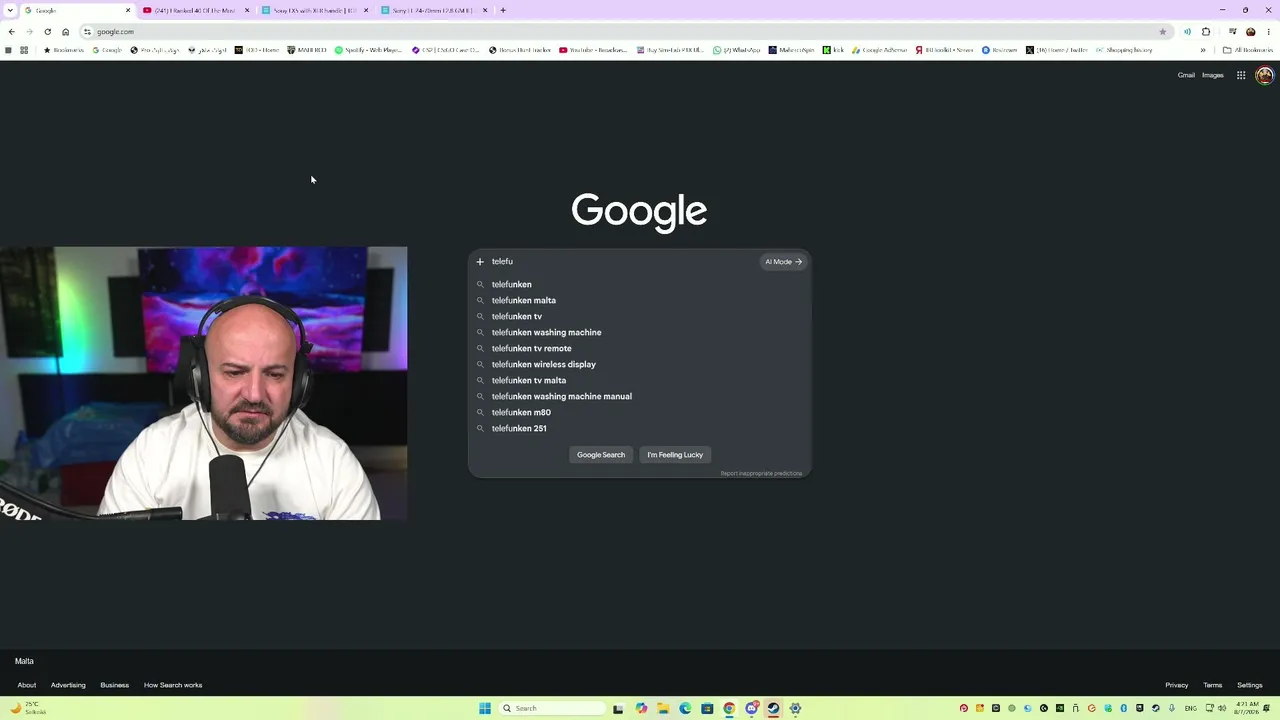Screen dimensions: 1280x720
Task: Open the Spotify Web Player bookmark
Action: (368, 50)
